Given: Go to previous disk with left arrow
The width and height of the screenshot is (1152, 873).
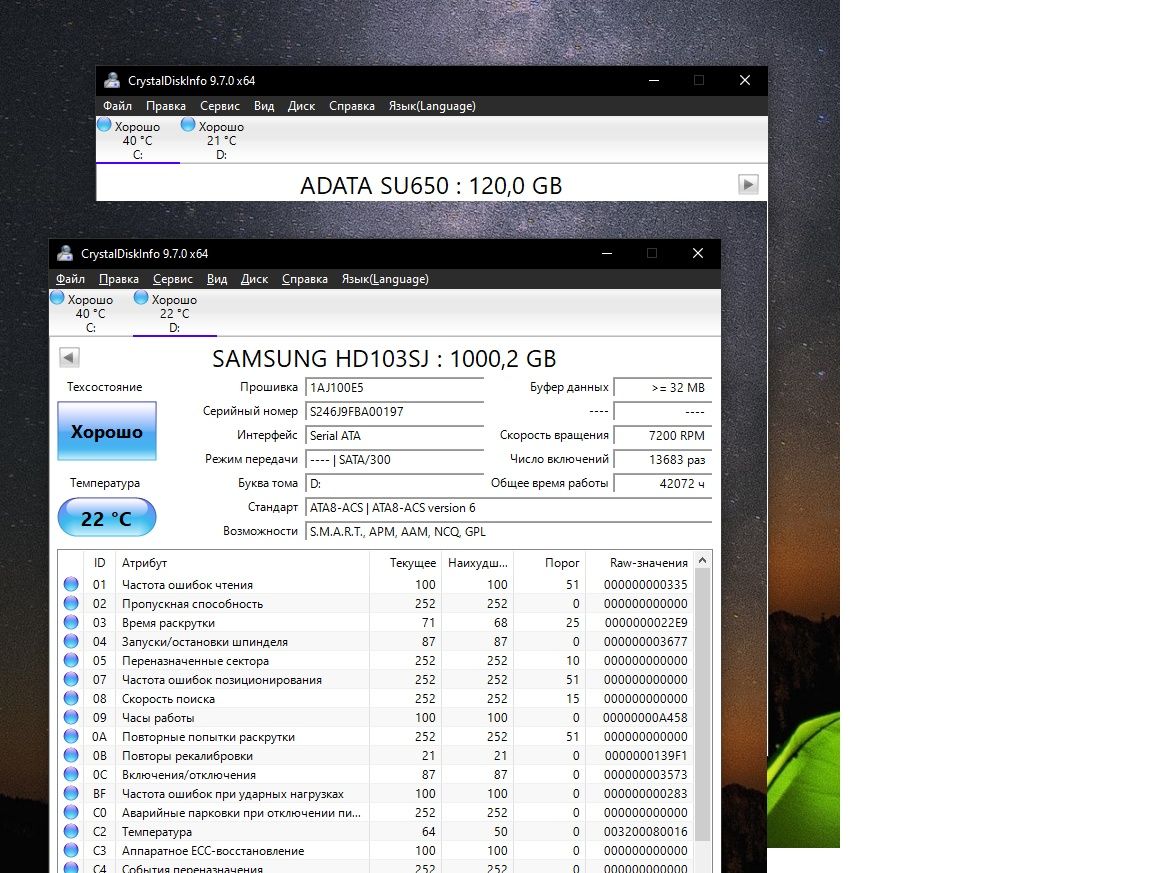Looking at the screenshot, I should point(69,358).
